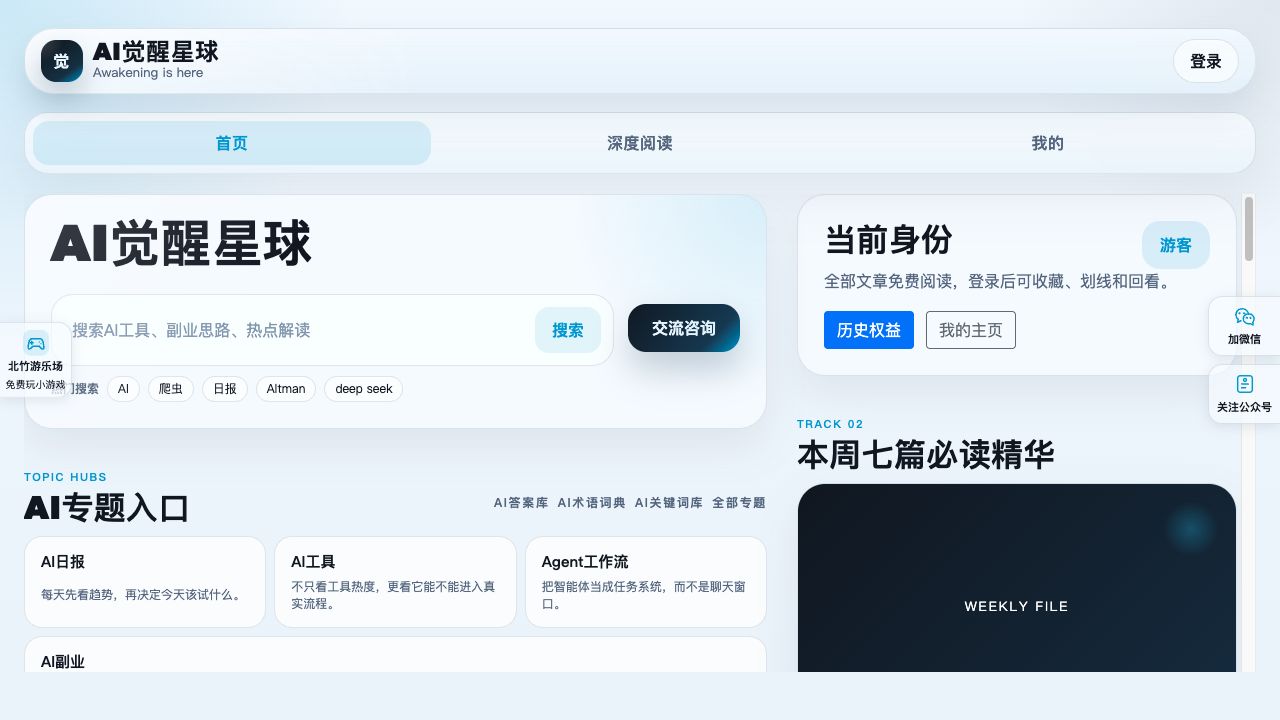The height and width of the screenshot is (720, 1280).
Task: Open the AI日报 topic card
Action: (x=145, y=582)
